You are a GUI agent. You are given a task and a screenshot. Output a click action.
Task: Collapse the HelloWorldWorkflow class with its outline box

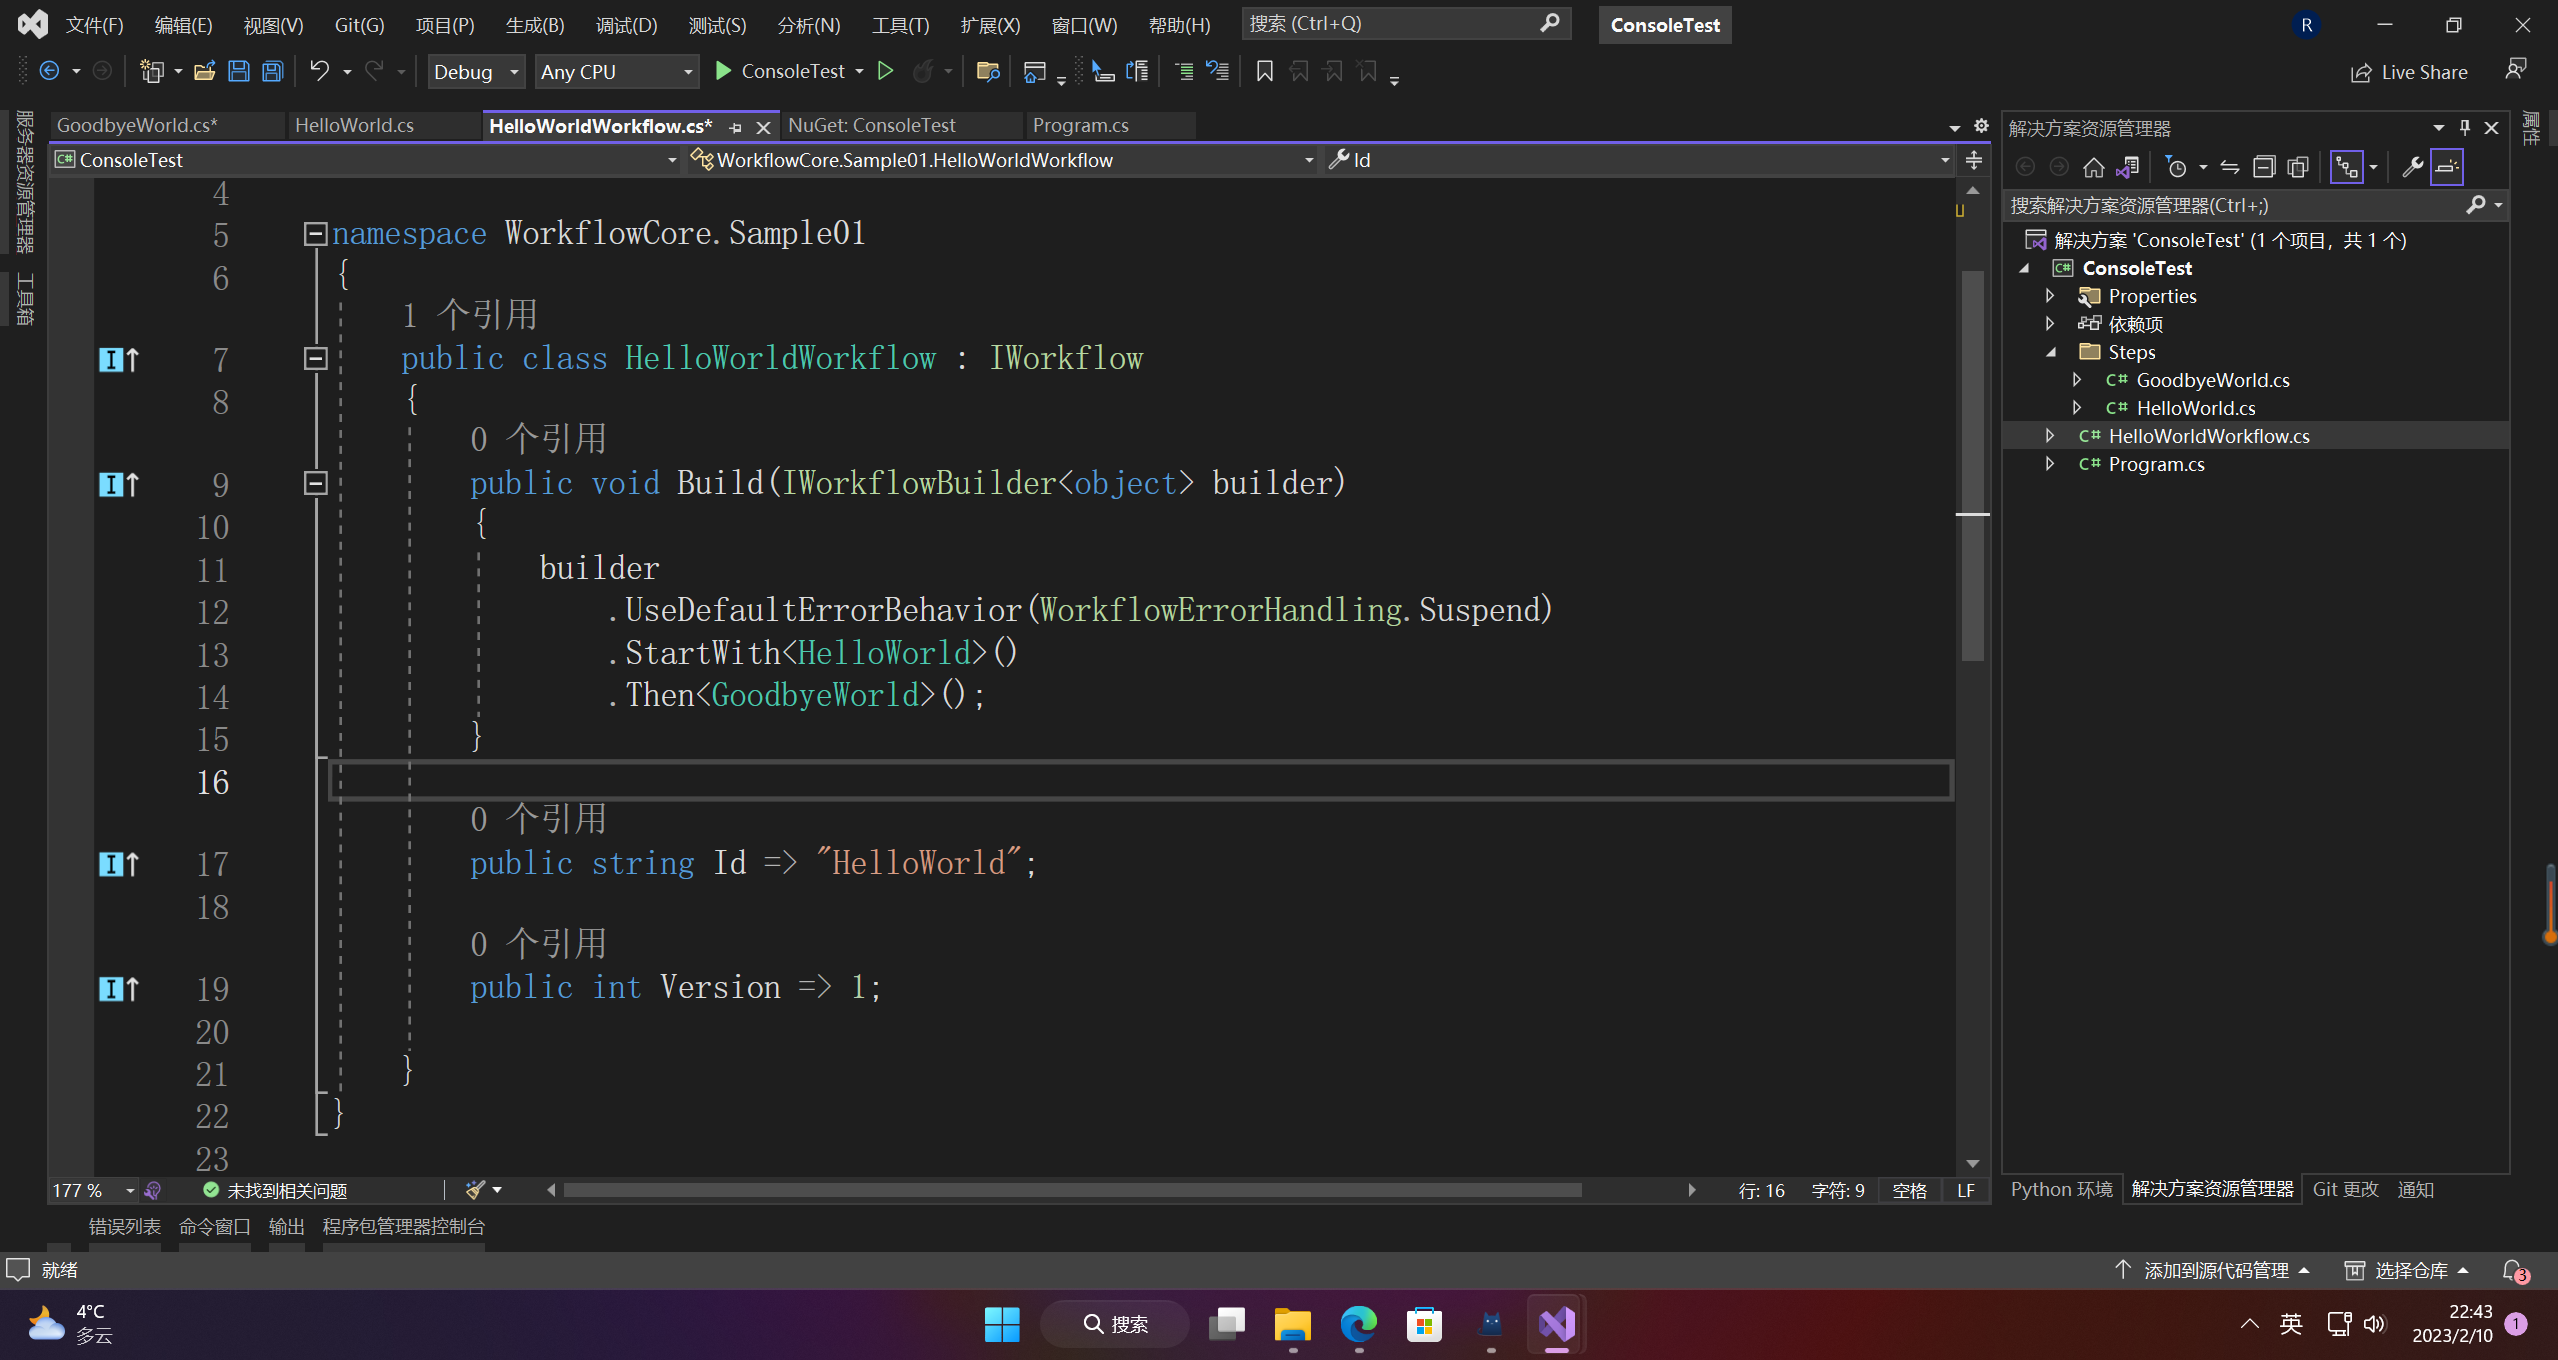pyautogui.click(x=315, y=358)
